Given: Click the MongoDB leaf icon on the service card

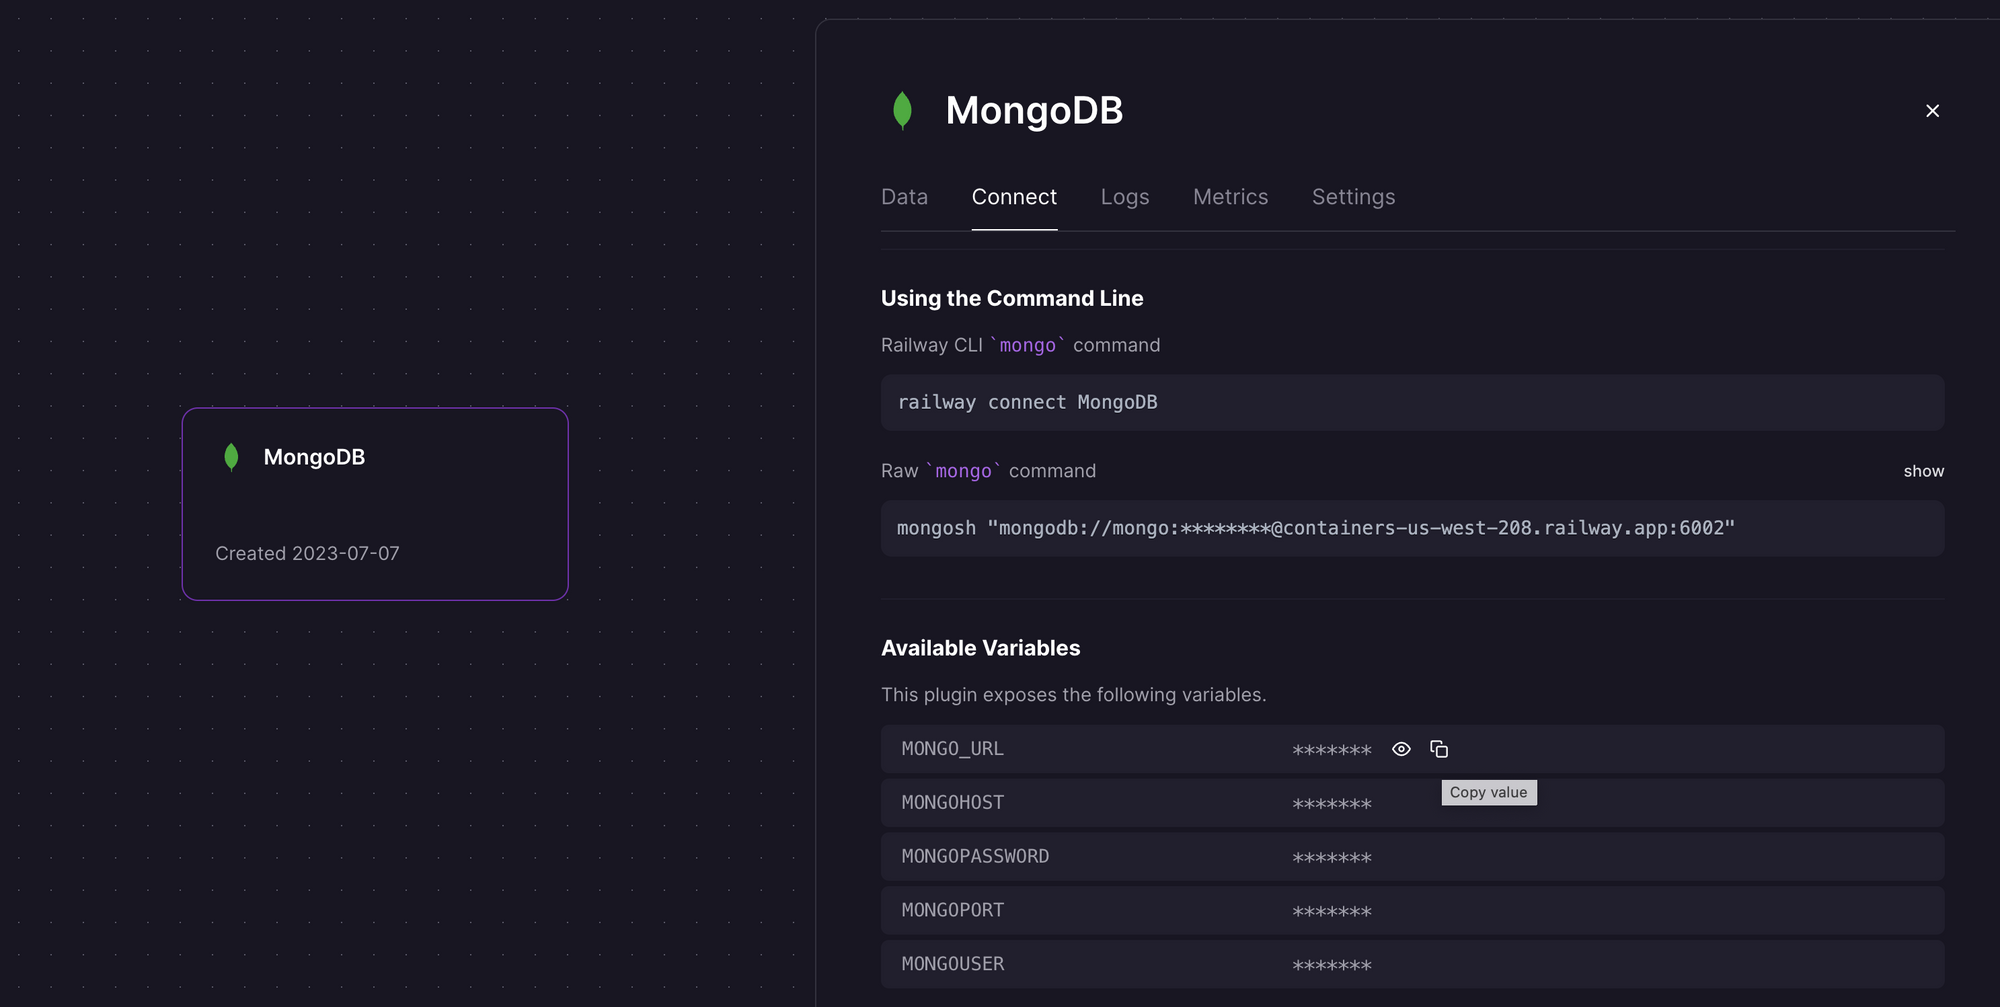Looking at the screenshot, I should coord(231,457).
